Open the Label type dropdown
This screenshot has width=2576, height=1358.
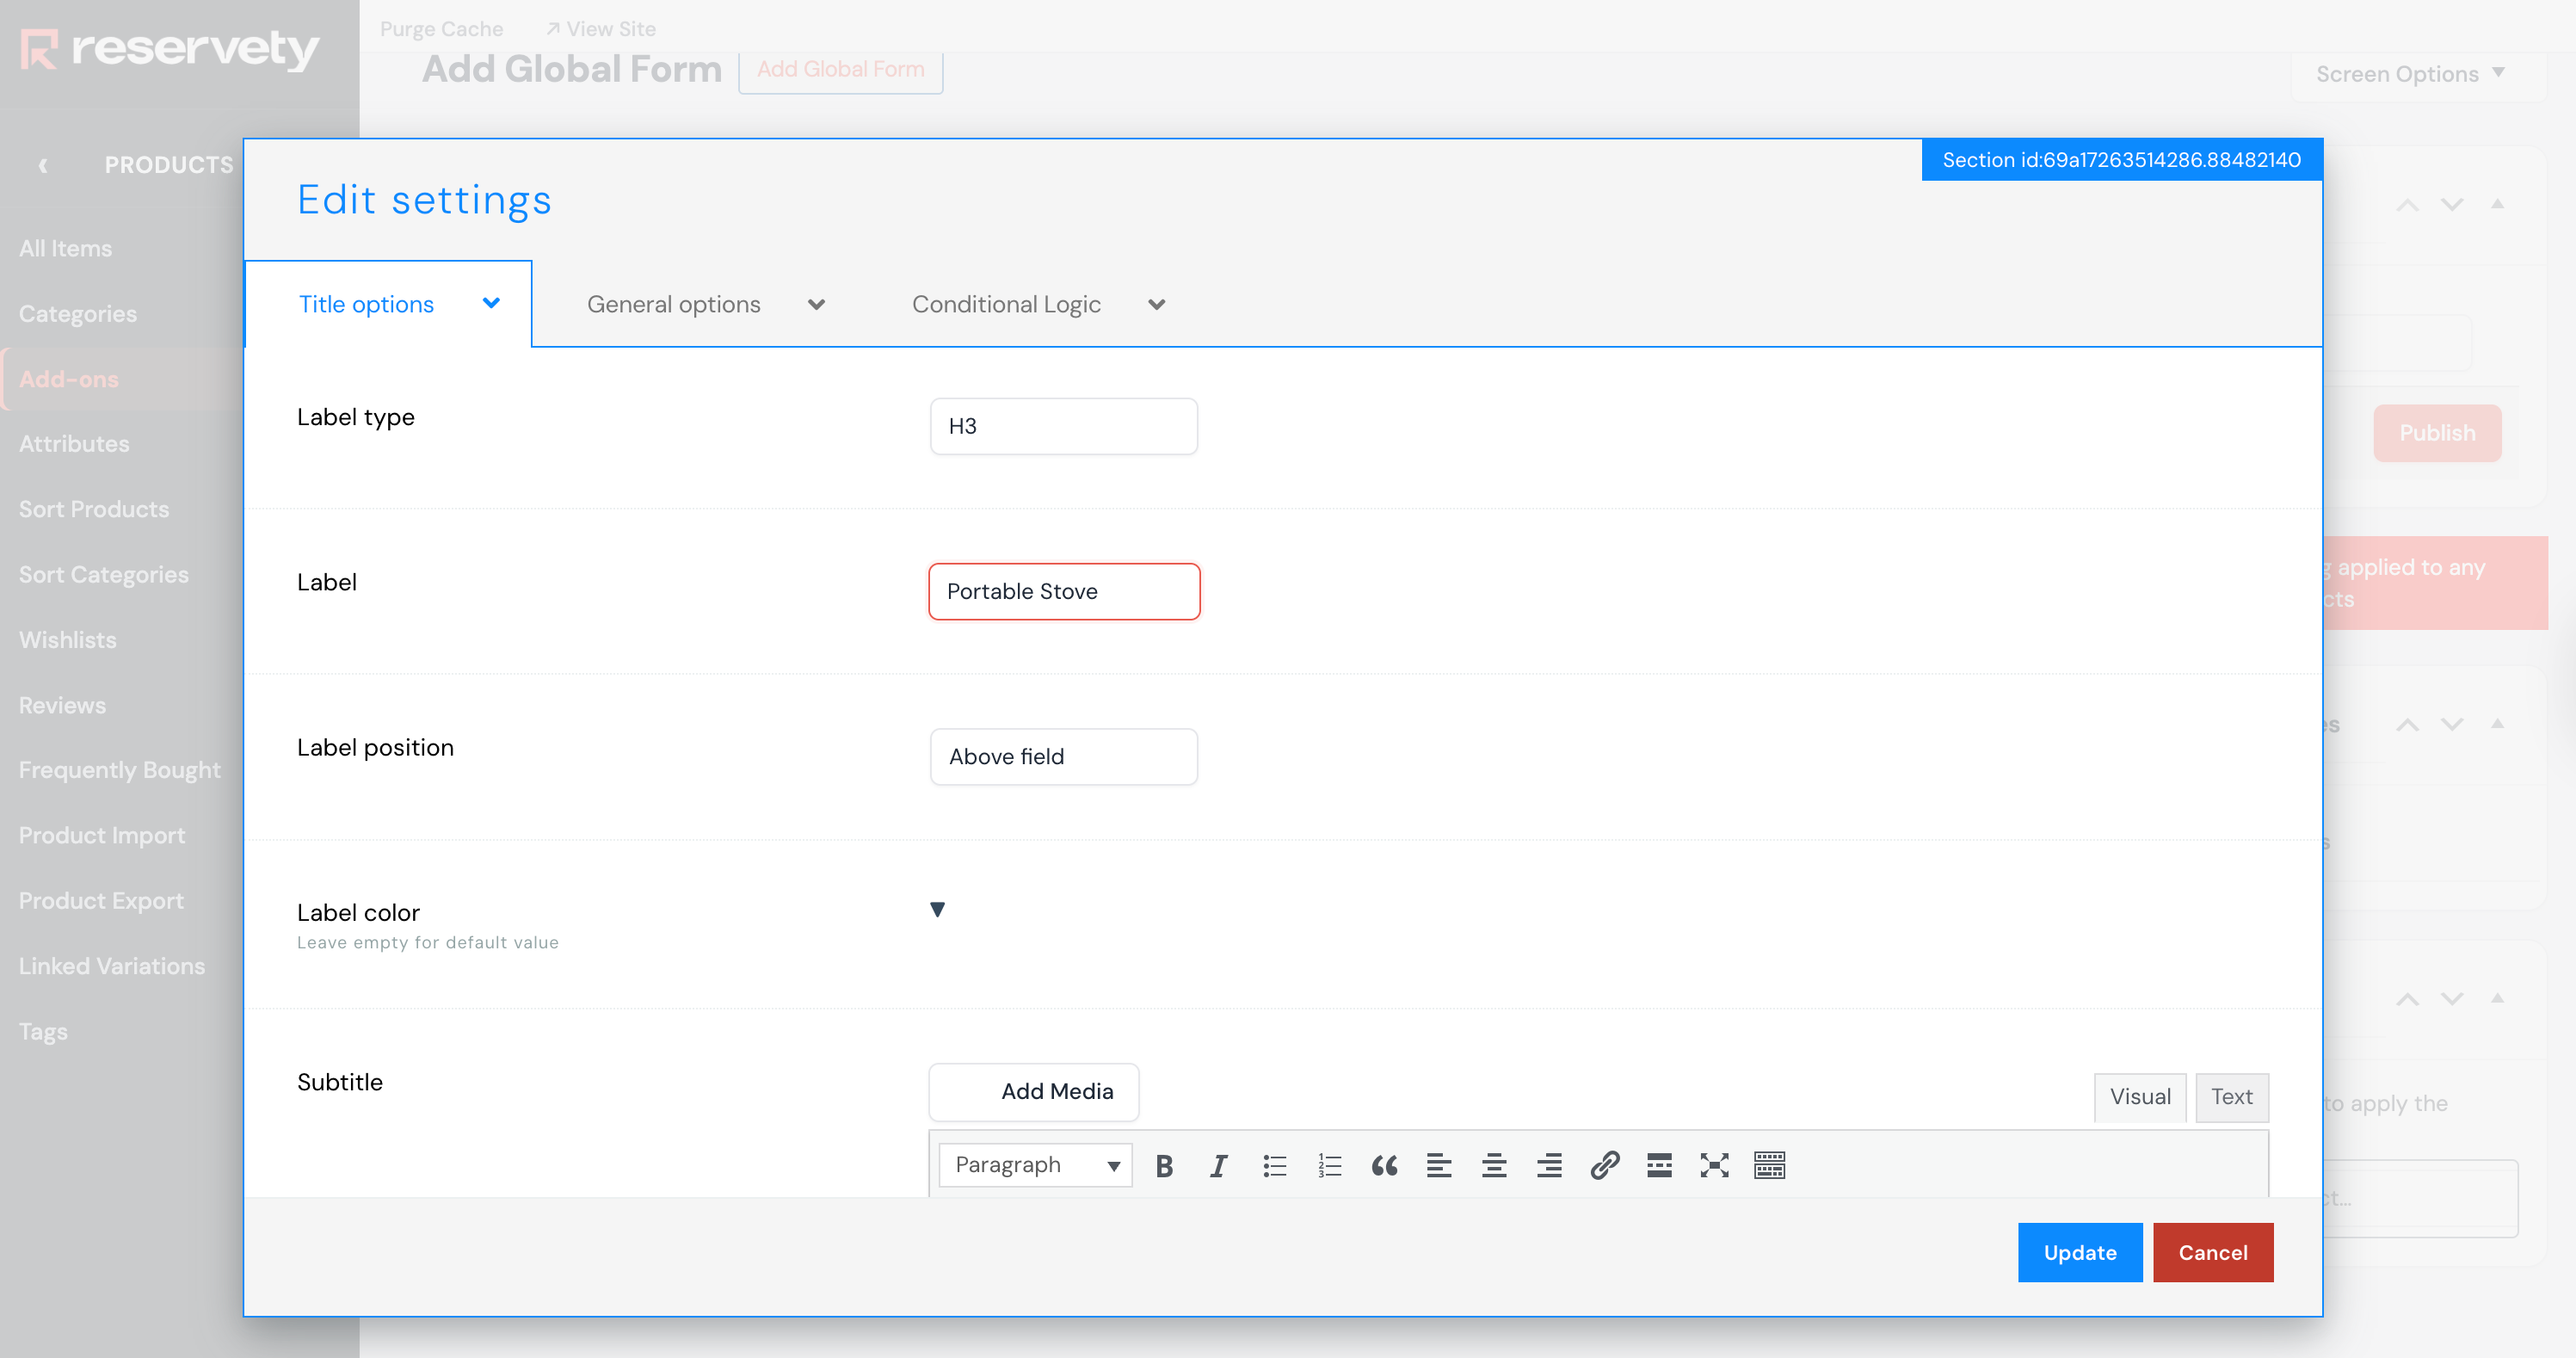1063,427
